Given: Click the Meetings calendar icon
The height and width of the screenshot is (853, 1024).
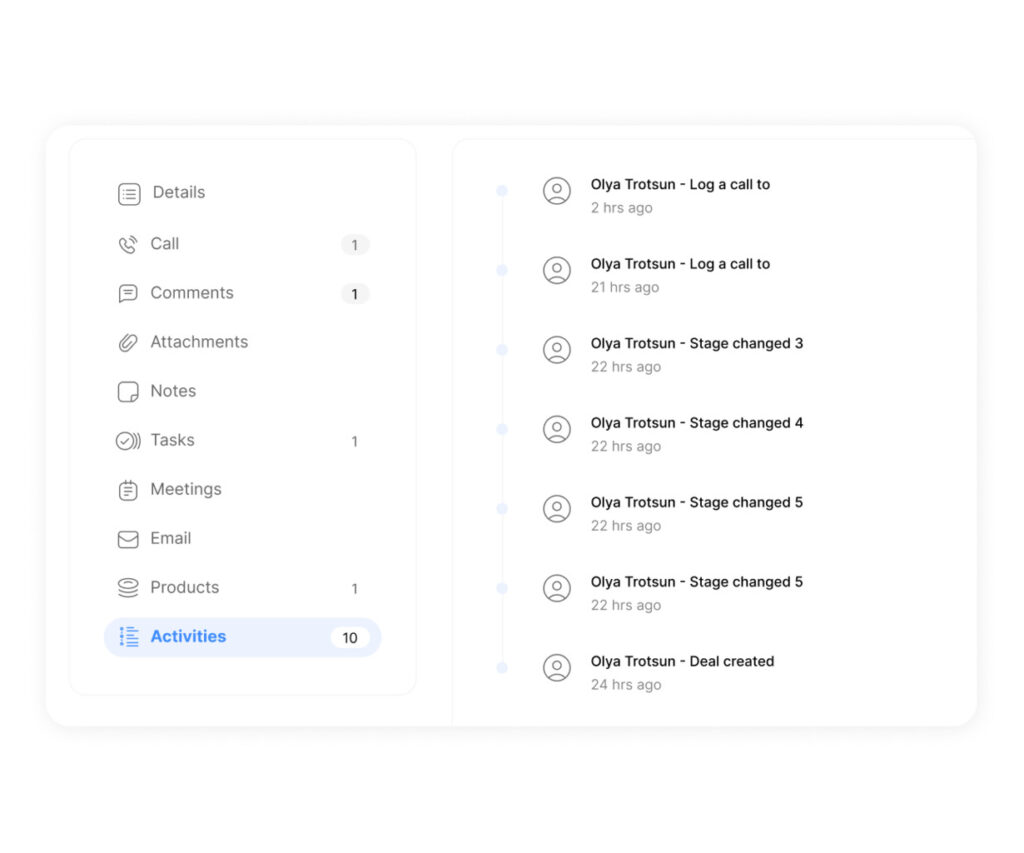Looking at the screenshot, I should [128, 490].
